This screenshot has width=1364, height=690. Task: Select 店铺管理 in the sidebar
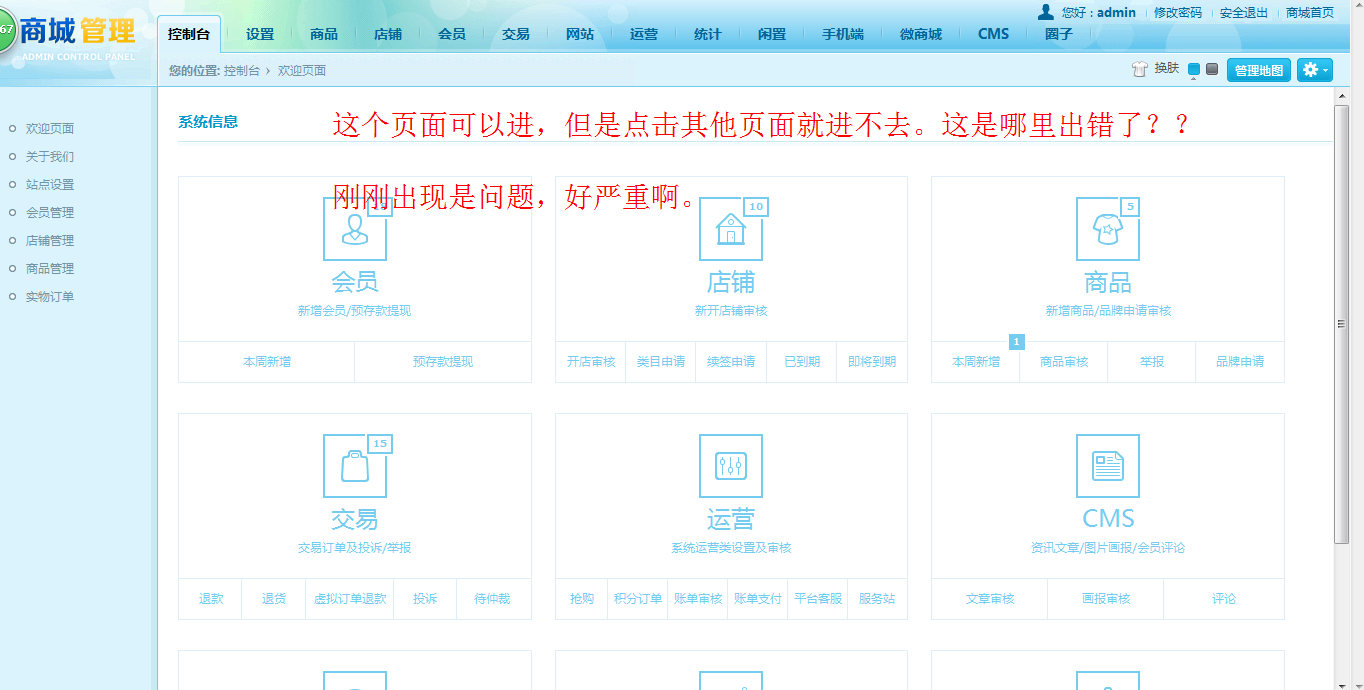(50, 241)
